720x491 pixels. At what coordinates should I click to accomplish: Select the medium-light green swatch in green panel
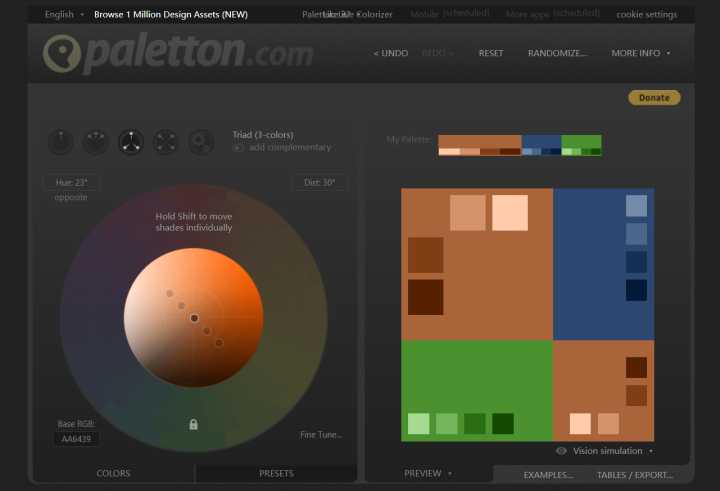pyautogui.click(x=447, y=423)
